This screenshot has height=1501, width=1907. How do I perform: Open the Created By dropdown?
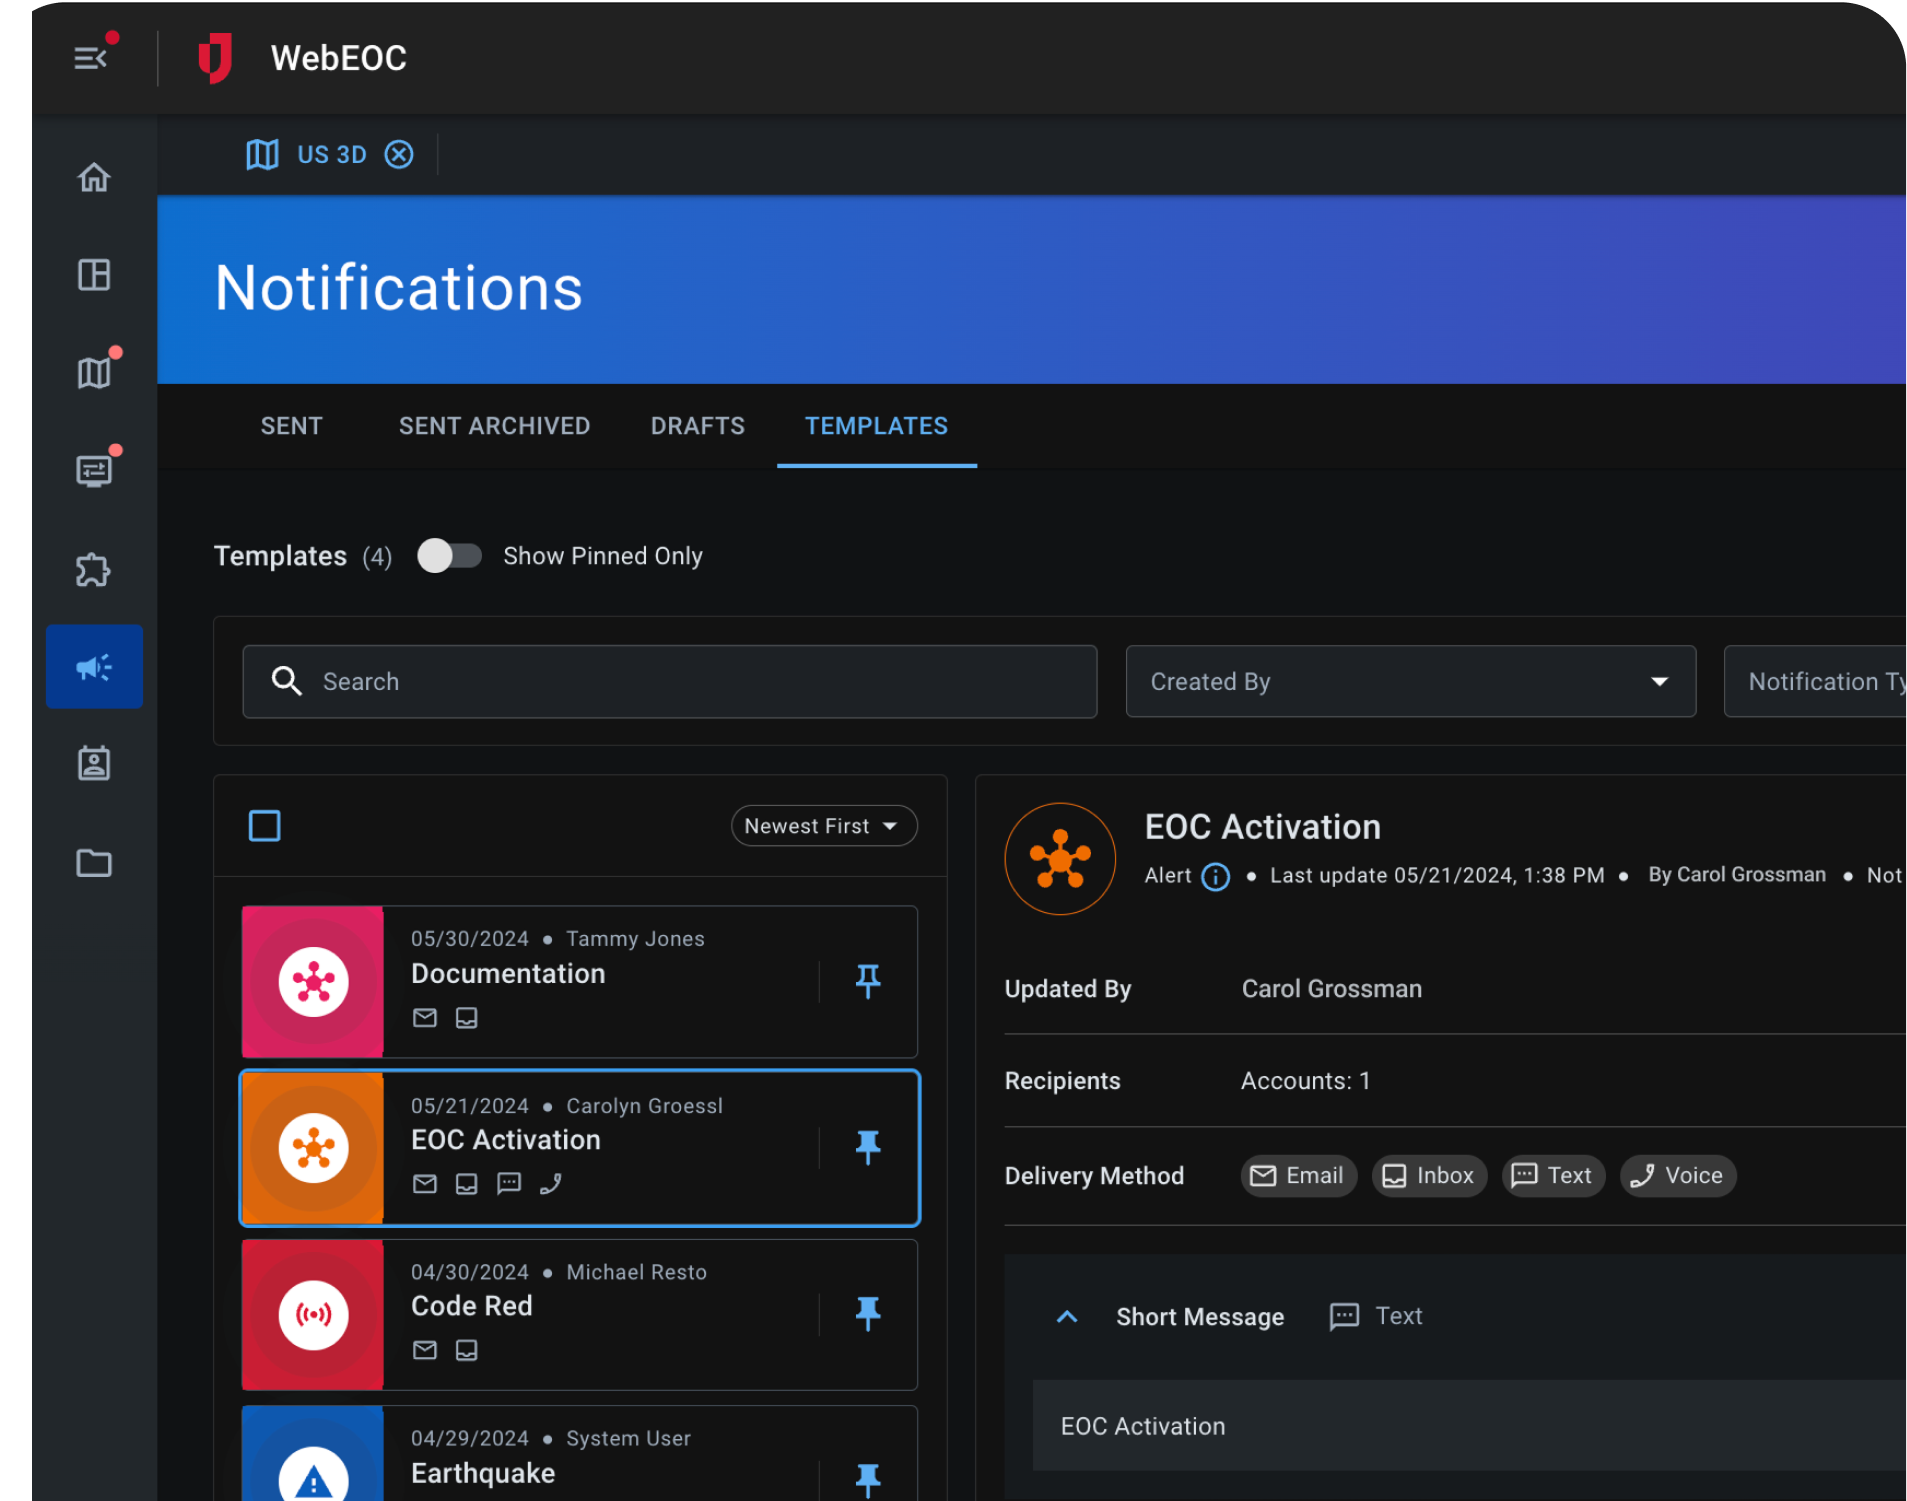click(x=1410, y=681)
